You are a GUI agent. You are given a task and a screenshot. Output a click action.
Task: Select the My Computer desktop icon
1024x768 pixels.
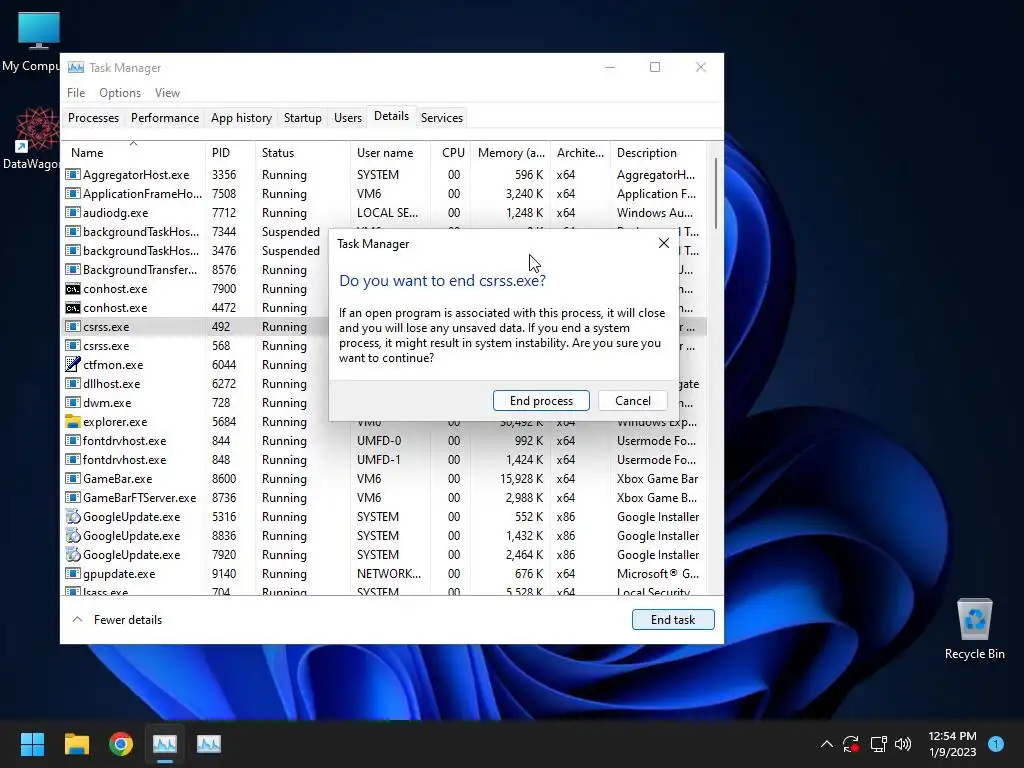coord(31,40)
